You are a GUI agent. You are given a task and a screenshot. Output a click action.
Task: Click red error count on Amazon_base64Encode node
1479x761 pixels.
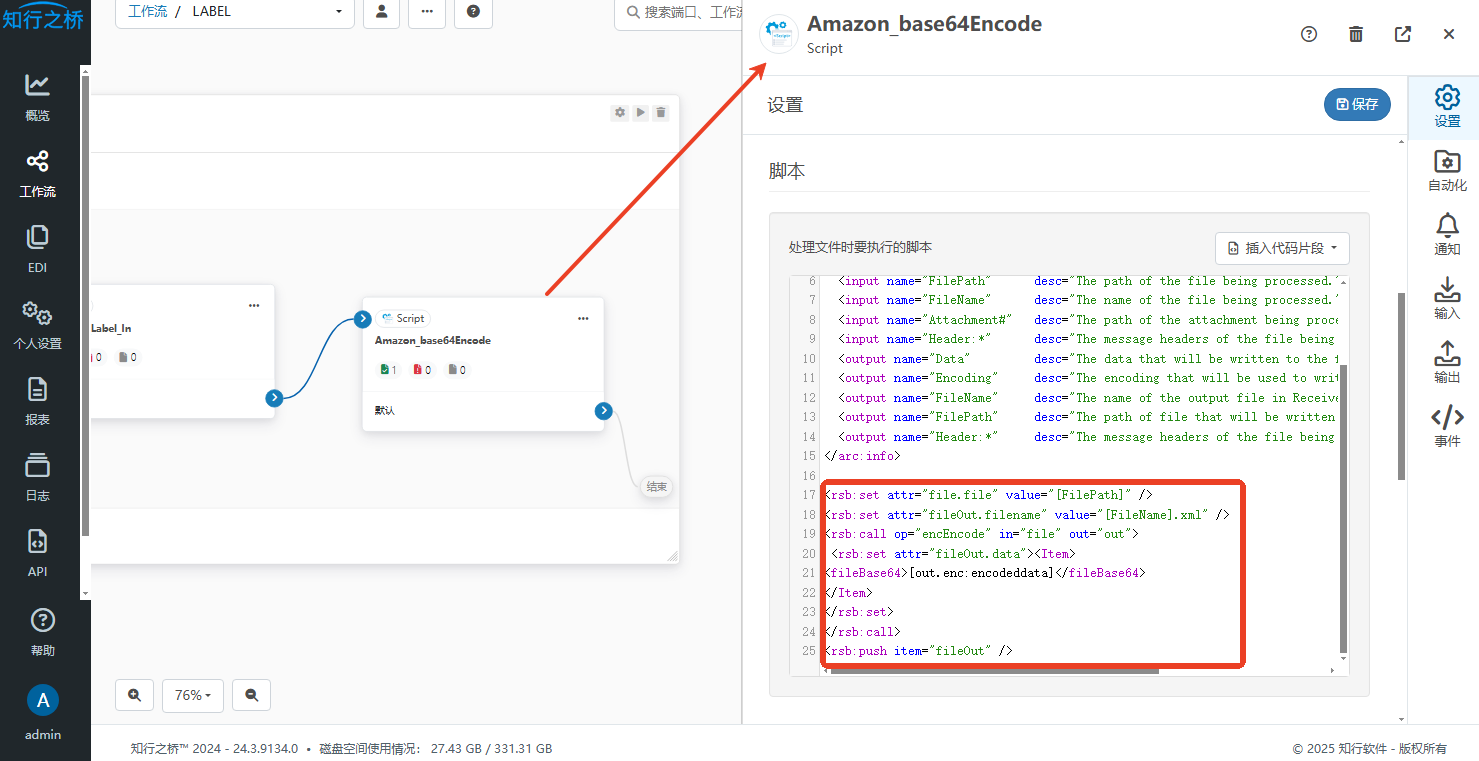coord(422,370)
